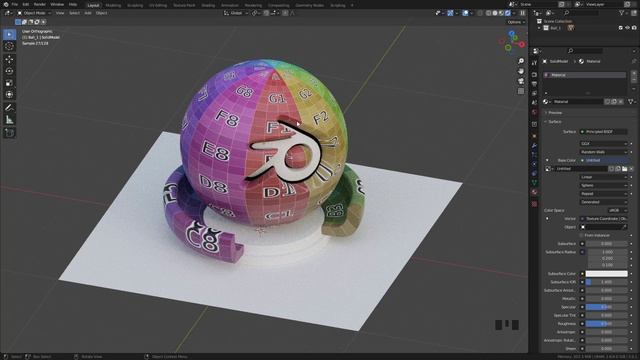Open the Render menu
The image size is (640, 360).
40,4
